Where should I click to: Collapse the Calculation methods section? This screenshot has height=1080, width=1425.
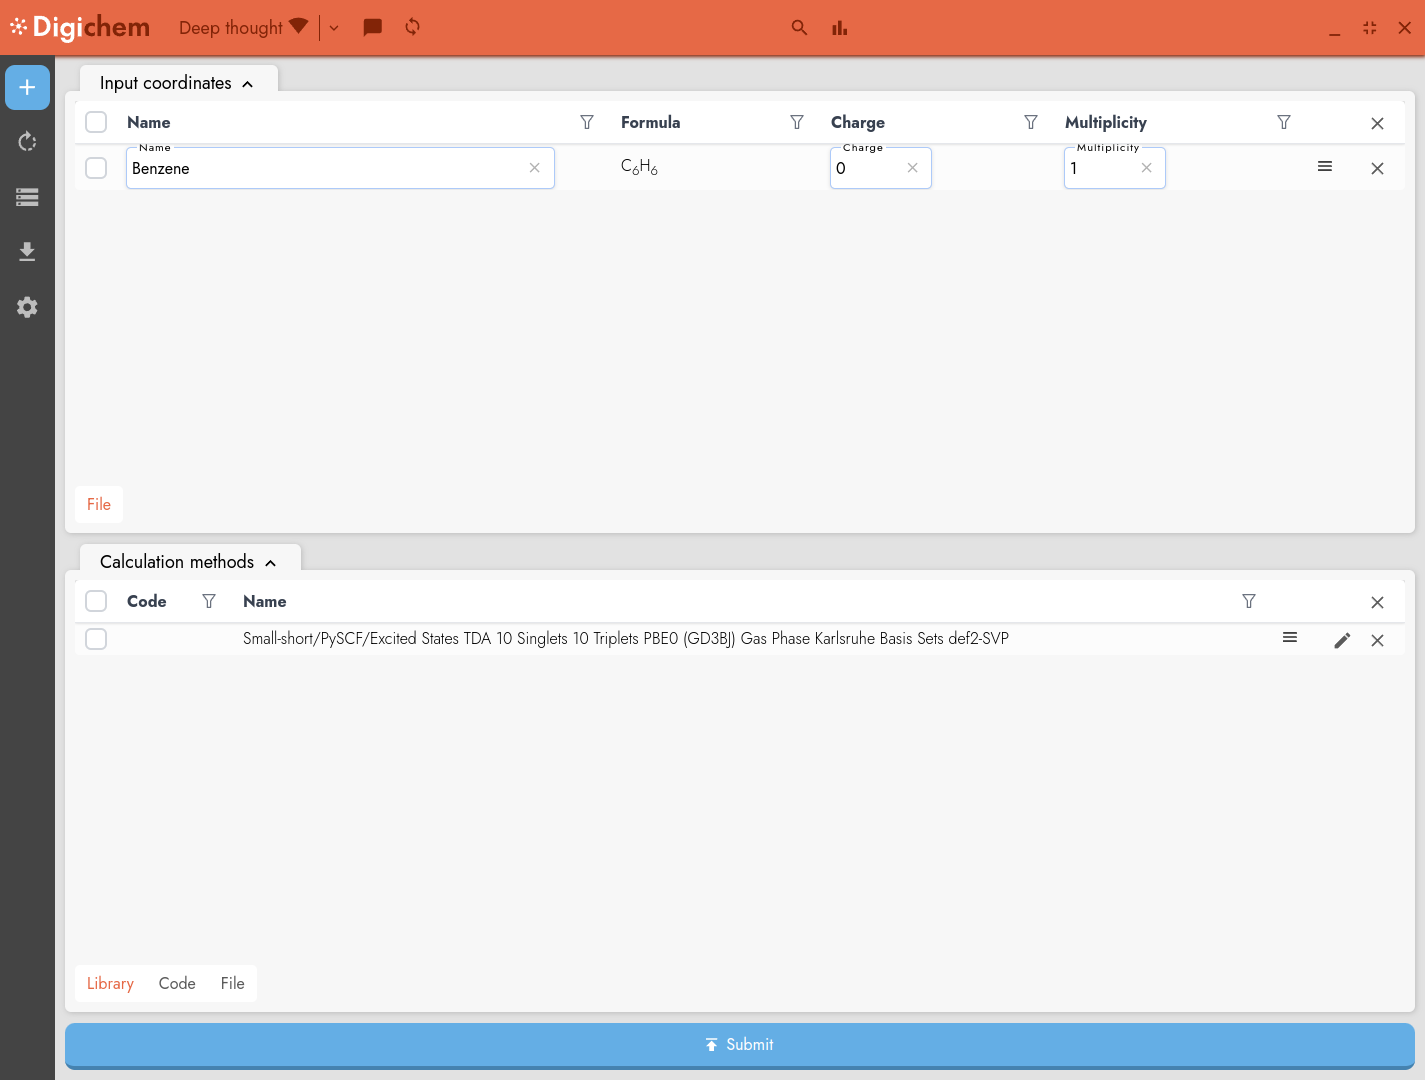coord(270,562)
